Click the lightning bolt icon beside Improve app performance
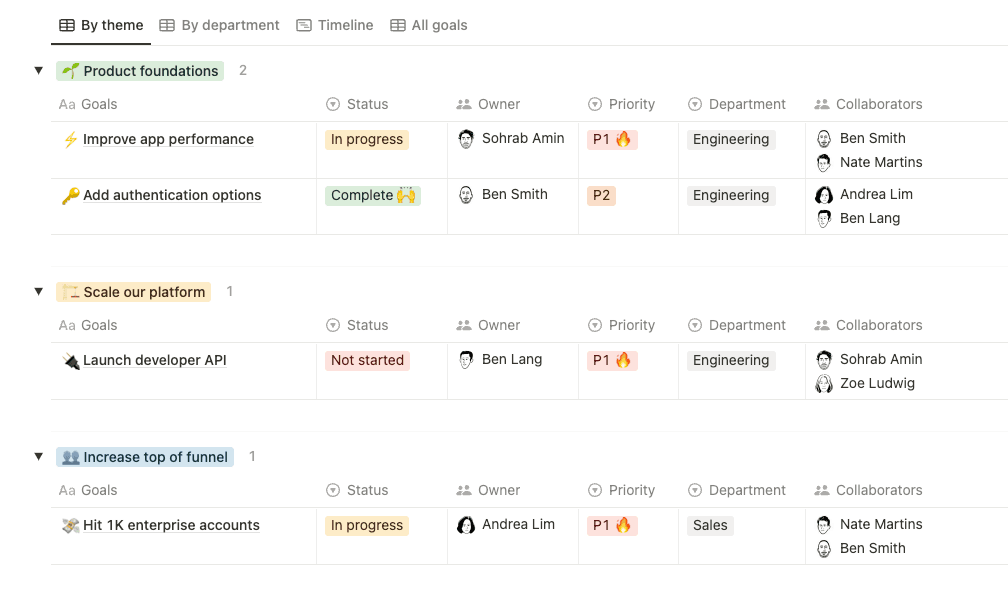 (x=70, y=140)
